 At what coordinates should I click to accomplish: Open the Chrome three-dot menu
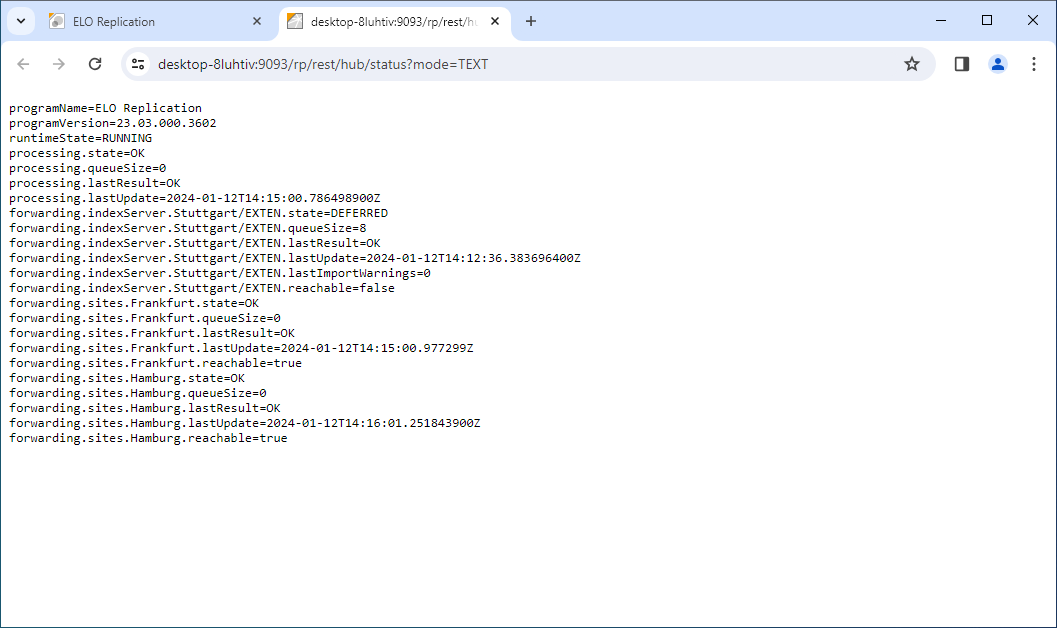pyautogui.click(x=1033, y=64)
